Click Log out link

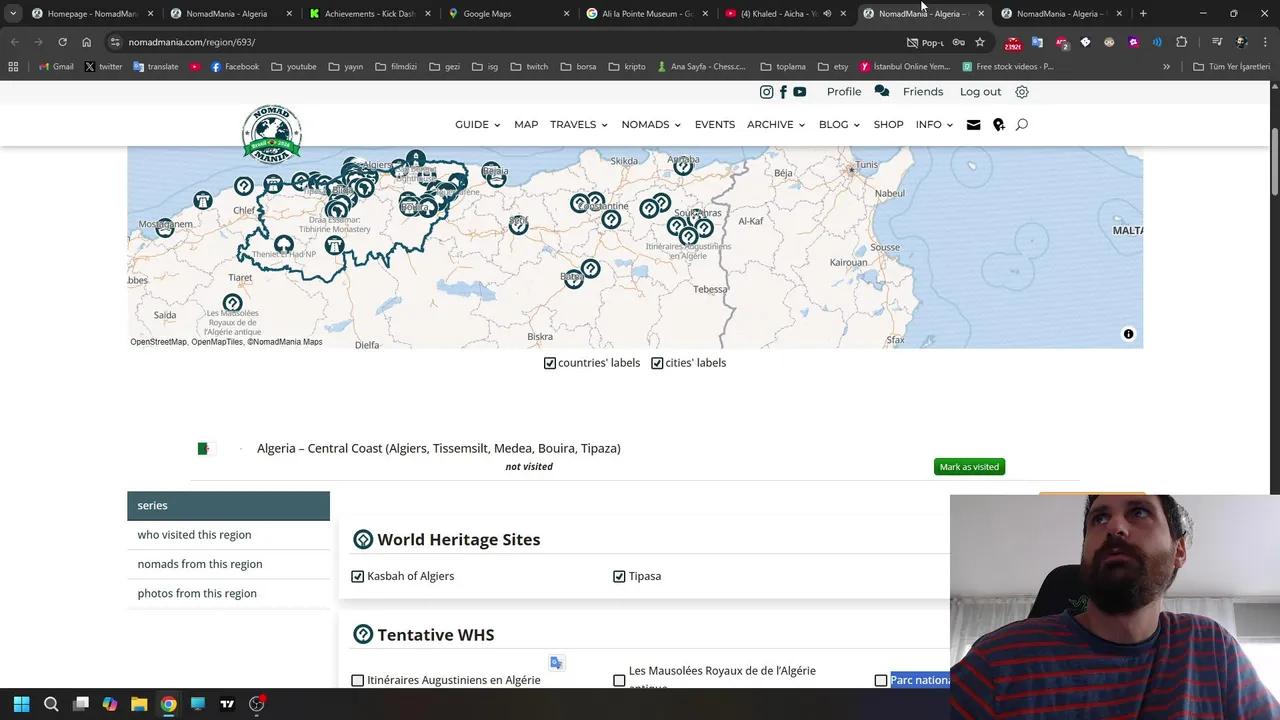pos(980,92)
